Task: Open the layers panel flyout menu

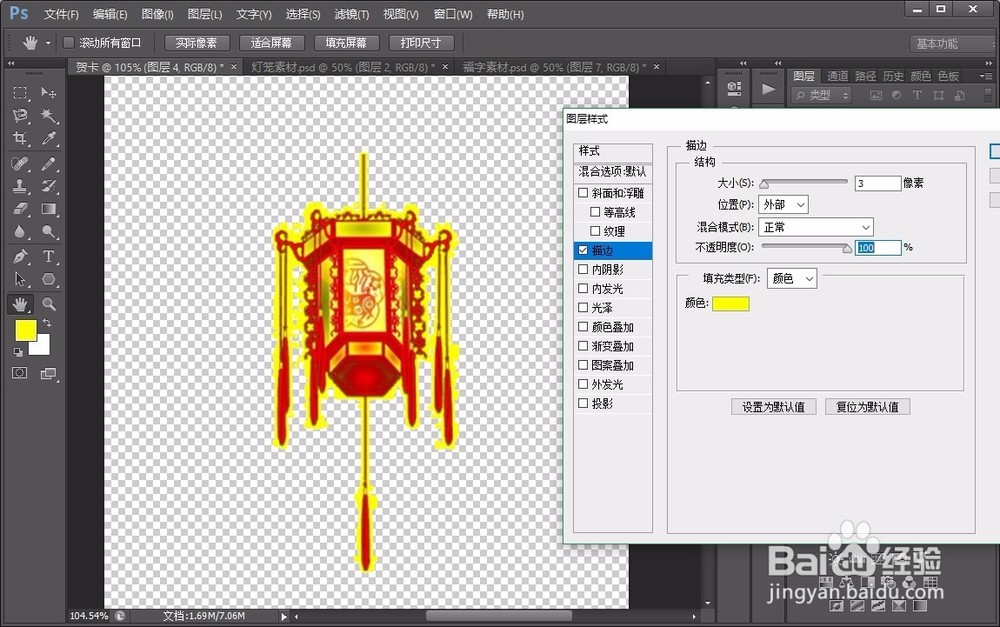Action: pyautogui.click(x=985, y=76)
